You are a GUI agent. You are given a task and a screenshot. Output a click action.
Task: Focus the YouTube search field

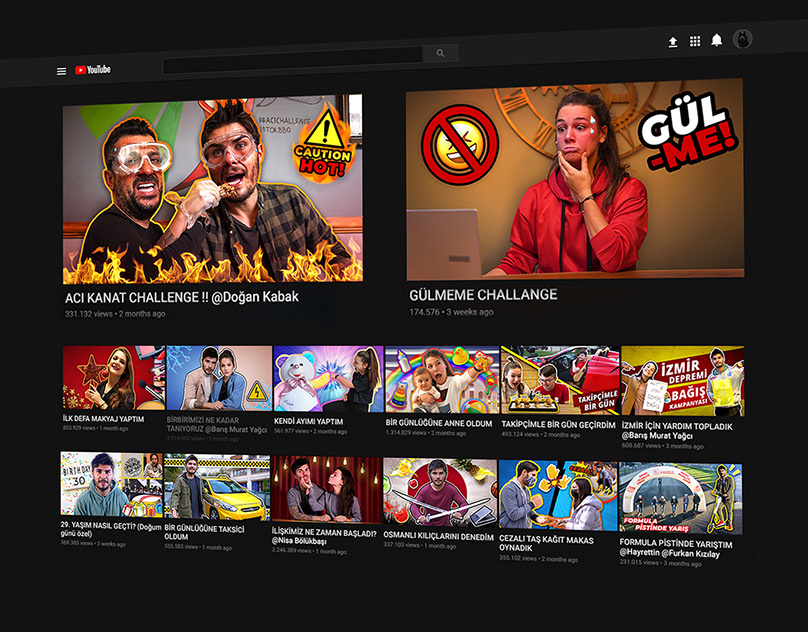(293, 60)
